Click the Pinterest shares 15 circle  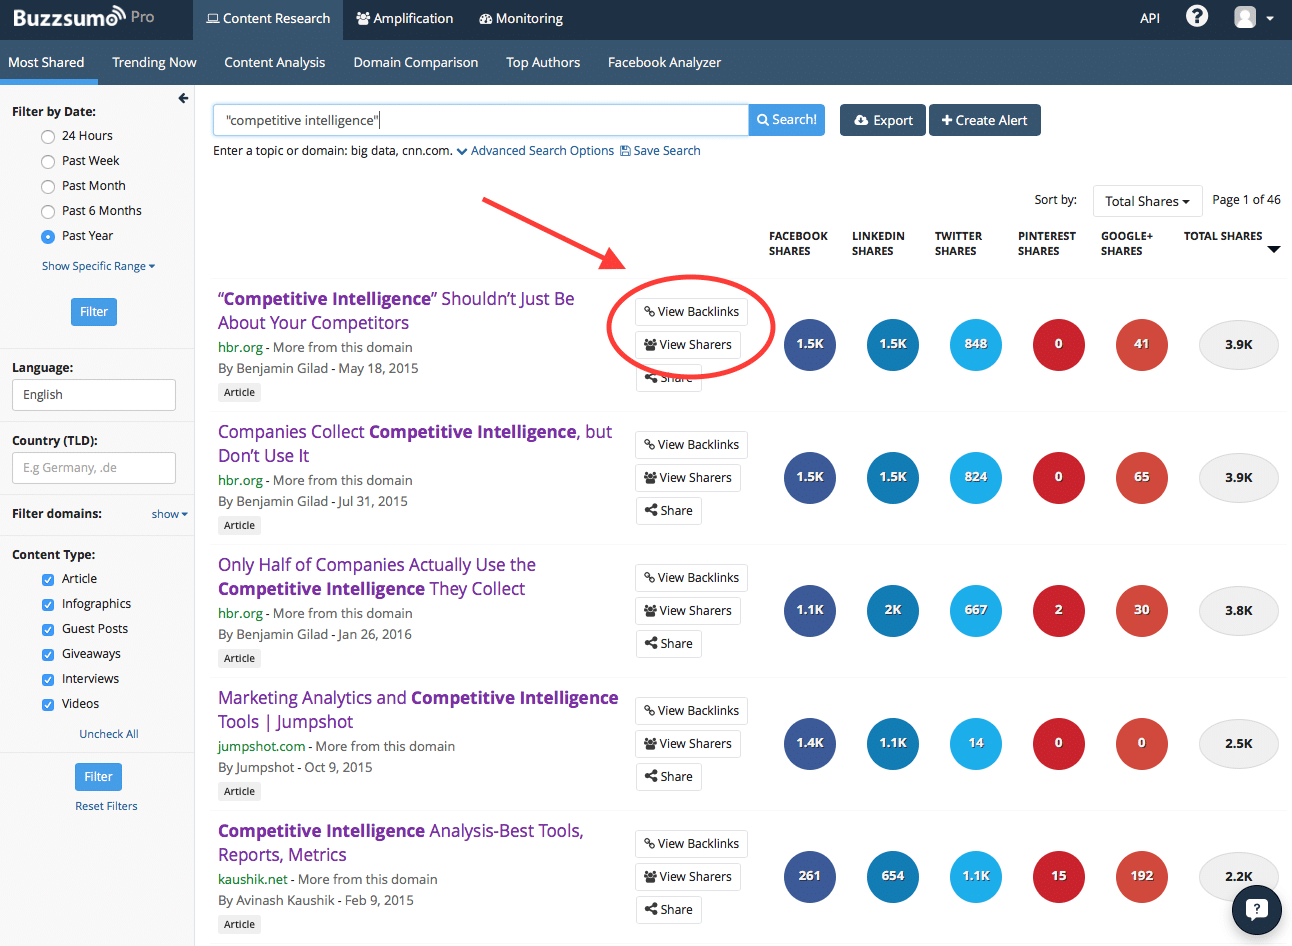1059,876
